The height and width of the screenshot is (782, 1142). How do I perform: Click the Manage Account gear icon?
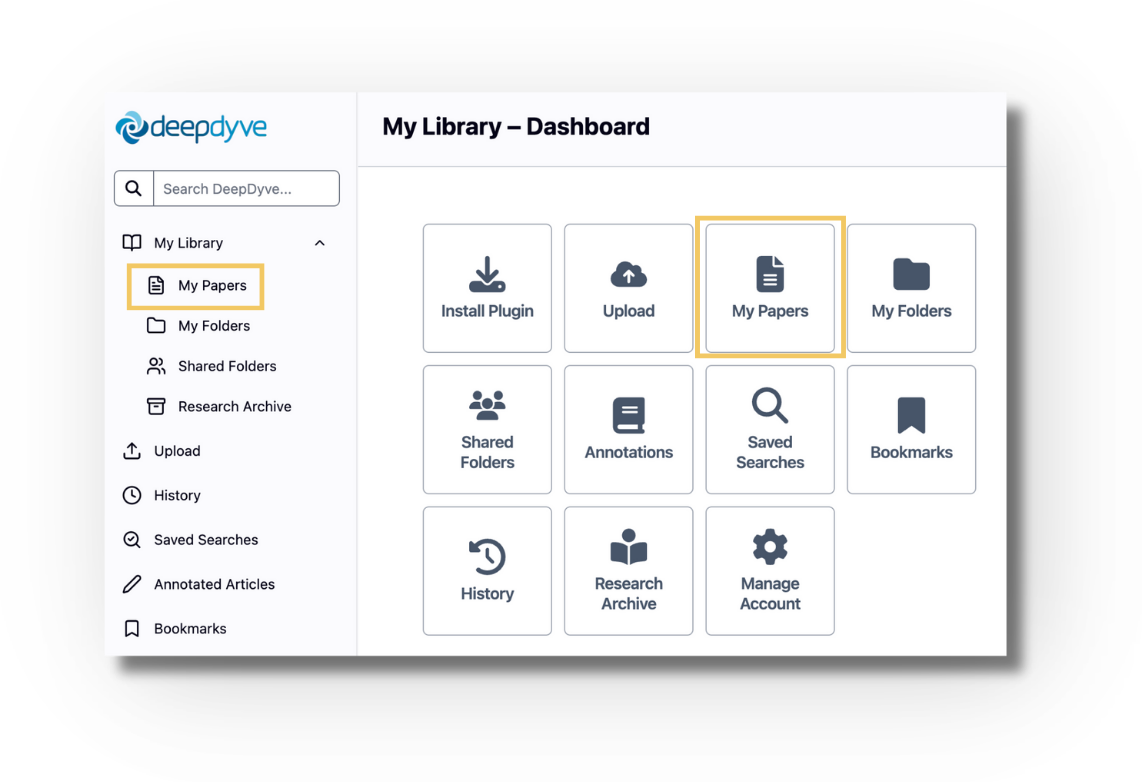pyautogui.click(x=770, y=546)
